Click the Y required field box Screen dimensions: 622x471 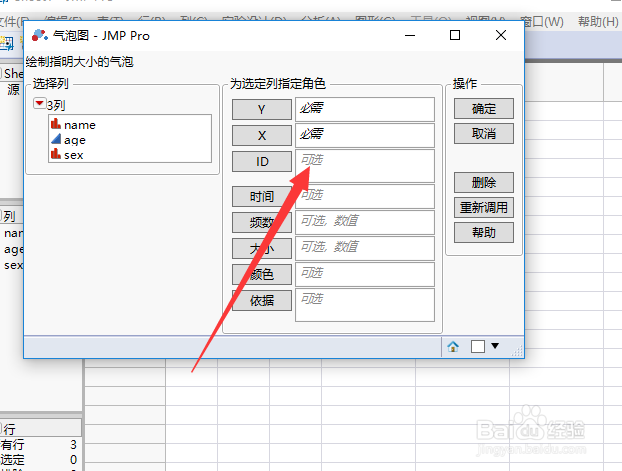[365, 110]
